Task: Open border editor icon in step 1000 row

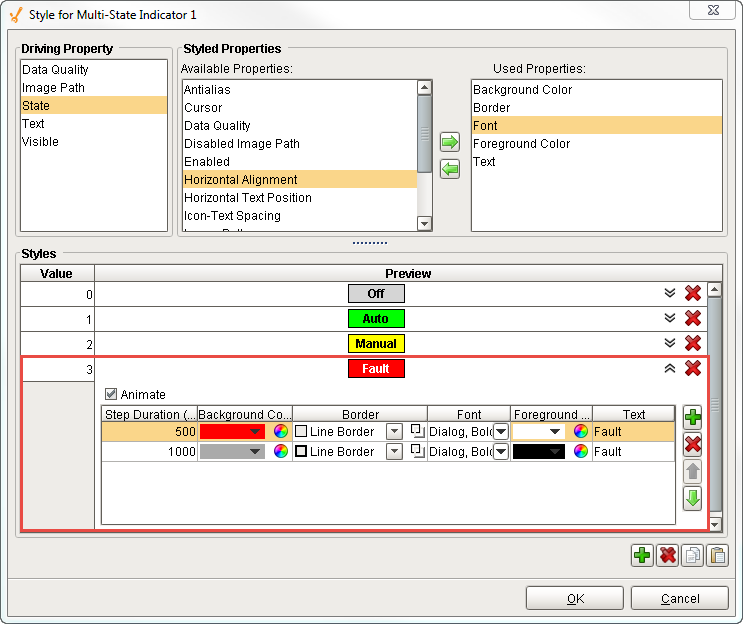Action: [x=417, y=451]
